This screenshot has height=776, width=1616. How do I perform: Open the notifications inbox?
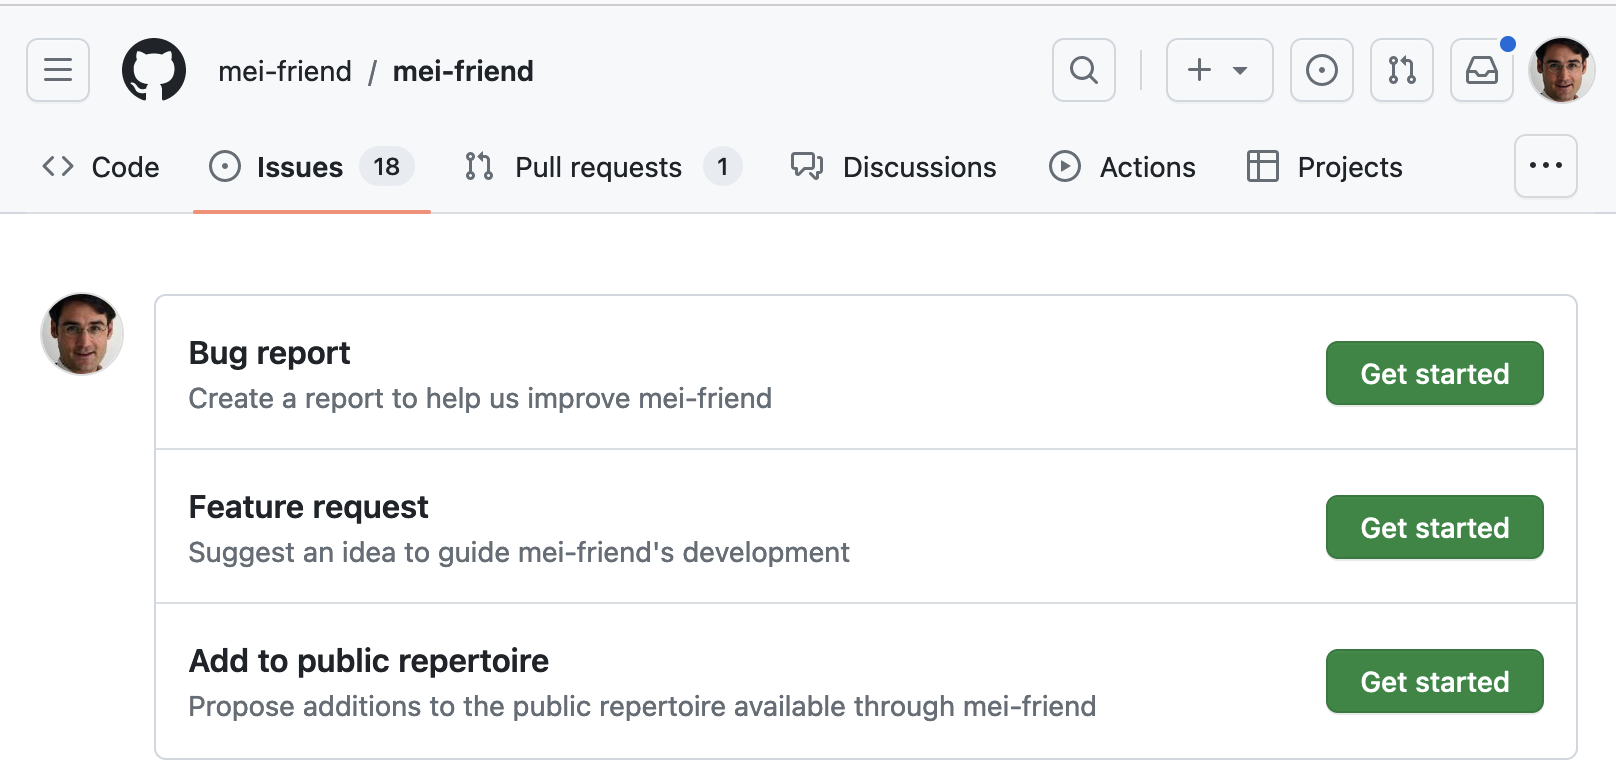click(1482, 70)
